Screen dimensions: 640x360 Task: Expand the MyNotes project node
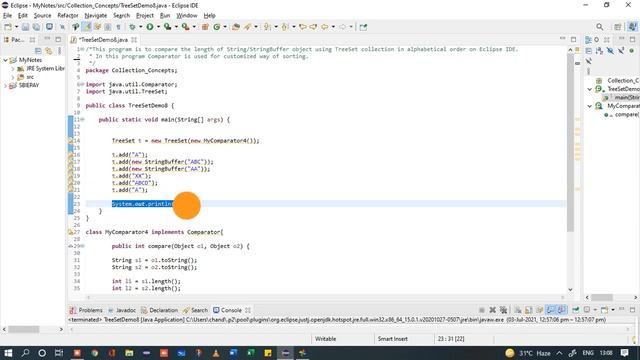point(6,60)
